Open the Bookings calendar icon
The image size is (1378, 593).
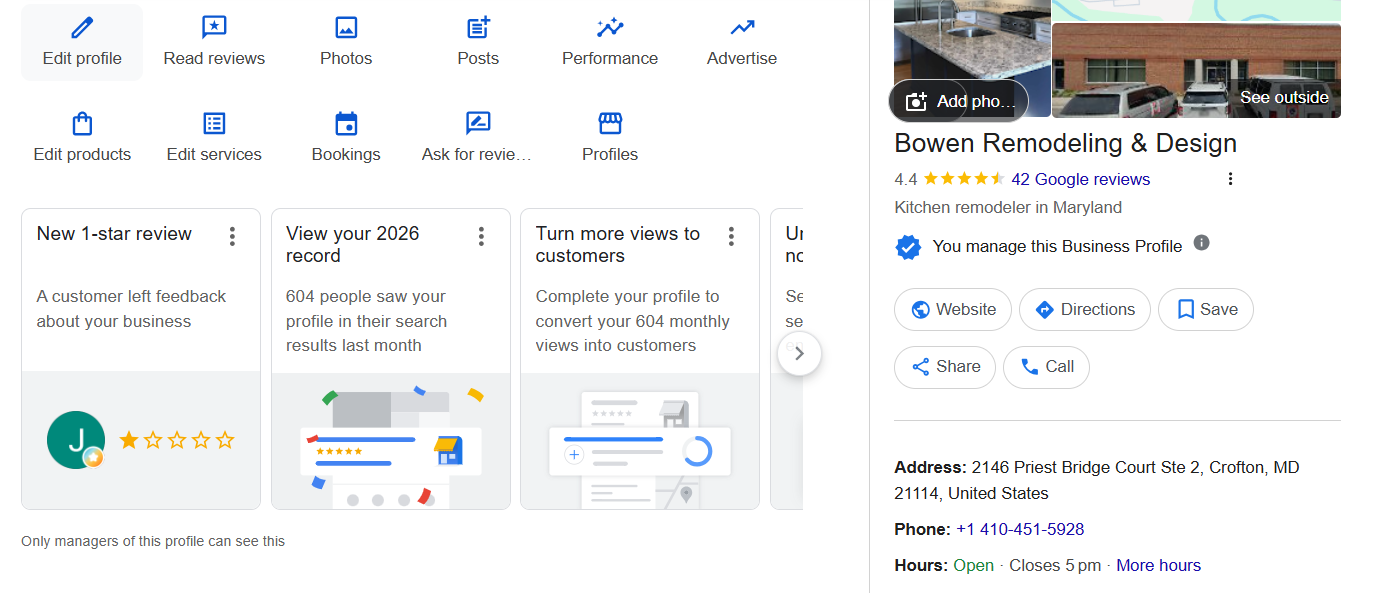click(346, 123)
